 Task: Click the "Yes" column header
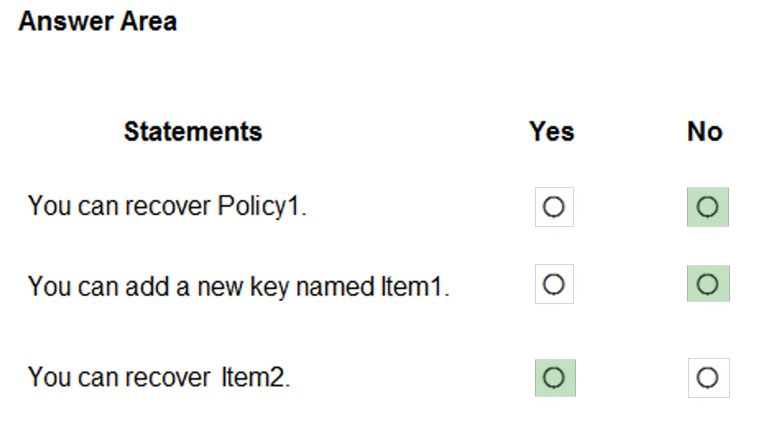click(552, 131)
